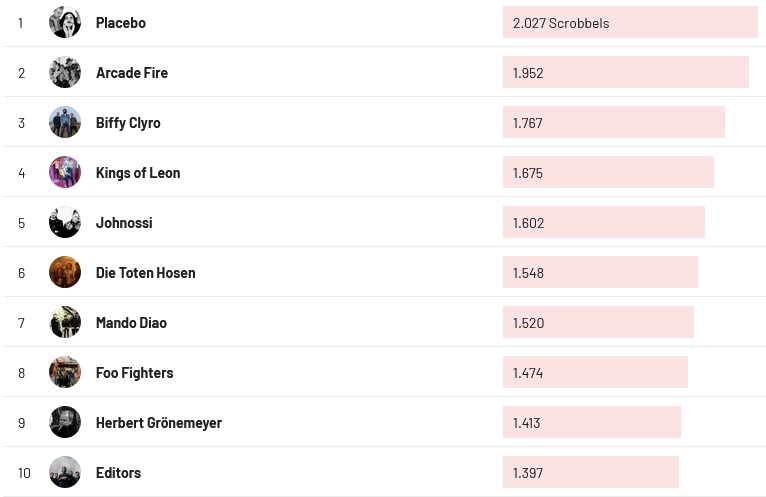
Task: Open the Herbert Grönemeyer text link
Action: 159,422
